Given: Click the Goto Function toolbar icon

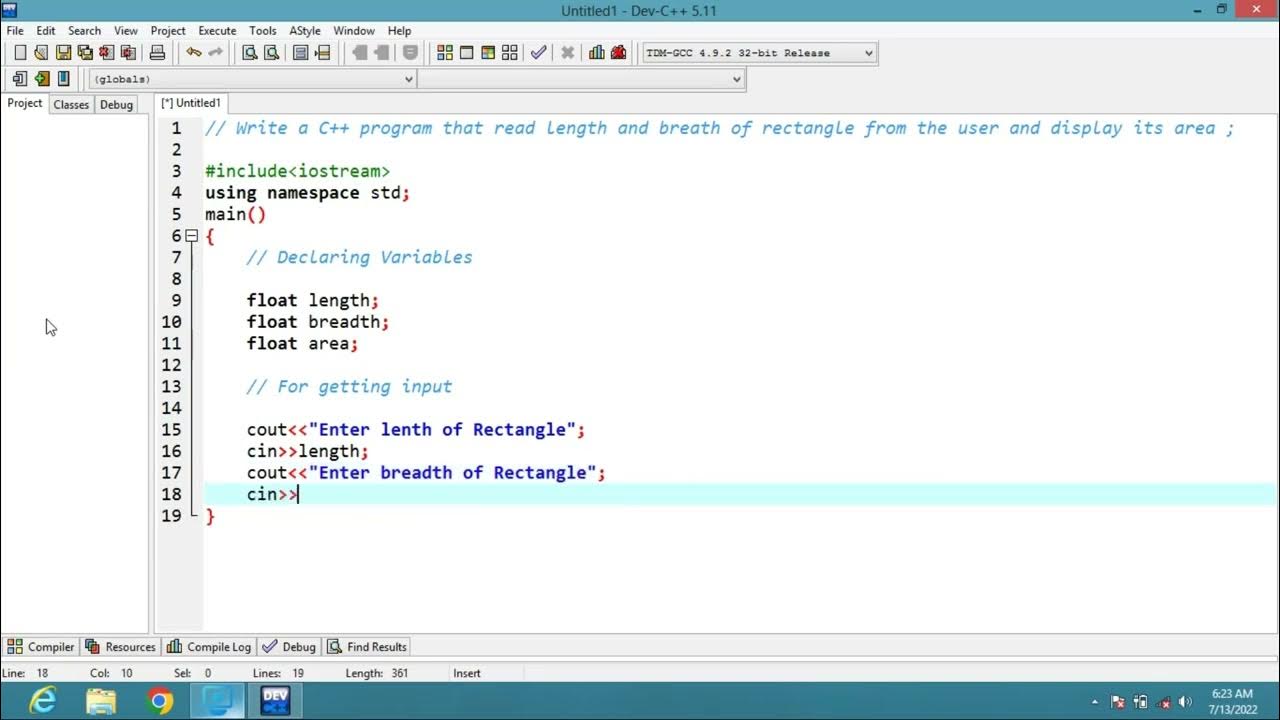Looking at the screenshot, I should coord(300,53).
